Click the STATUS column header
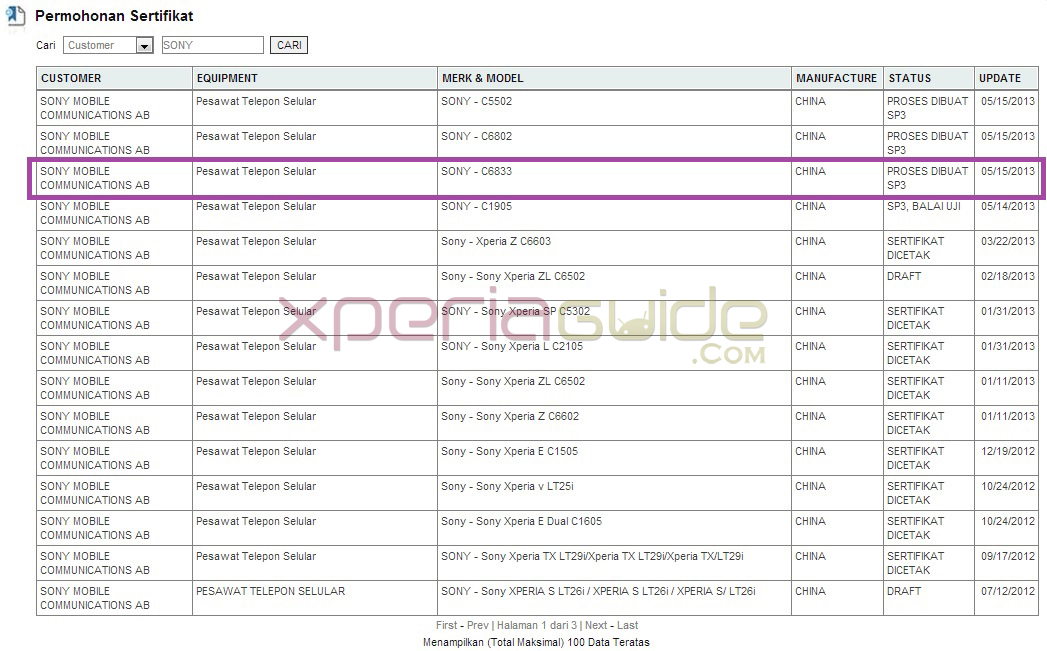1047x651 pixels. 928,78
